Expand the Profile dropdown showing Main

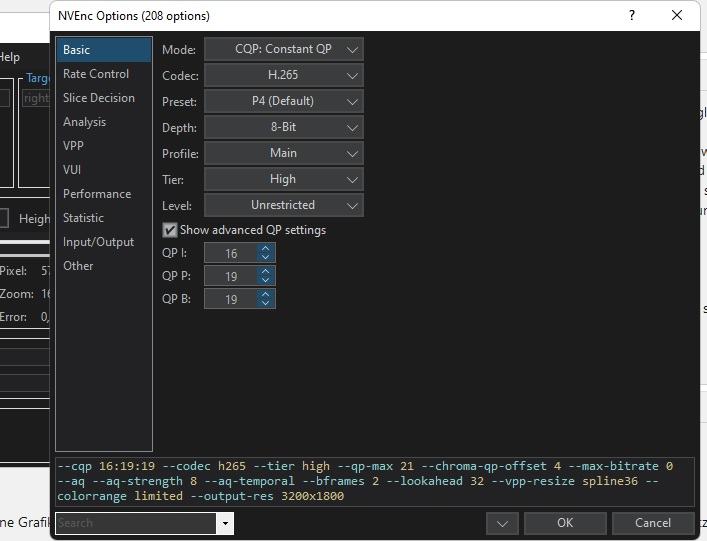pos(284,153)
